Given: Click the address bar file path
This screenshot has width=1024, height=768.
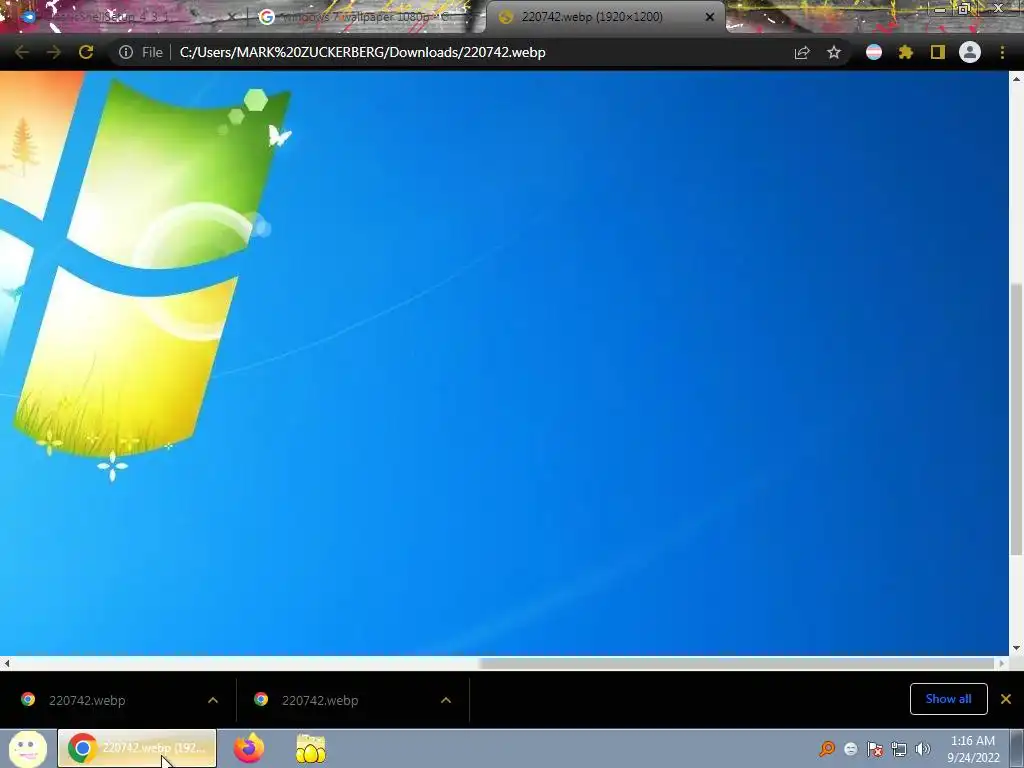Looking at the screenshot, I should pyautogui.click(x=362, y=52).
